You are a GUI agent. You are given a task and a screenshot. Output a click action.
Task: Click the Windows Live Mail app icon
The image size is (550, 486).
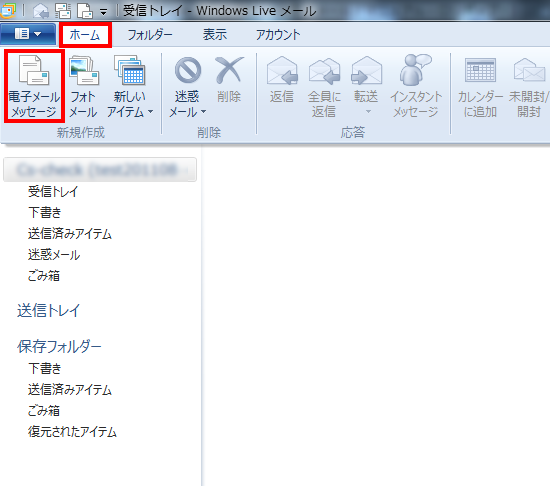[8, 11]
